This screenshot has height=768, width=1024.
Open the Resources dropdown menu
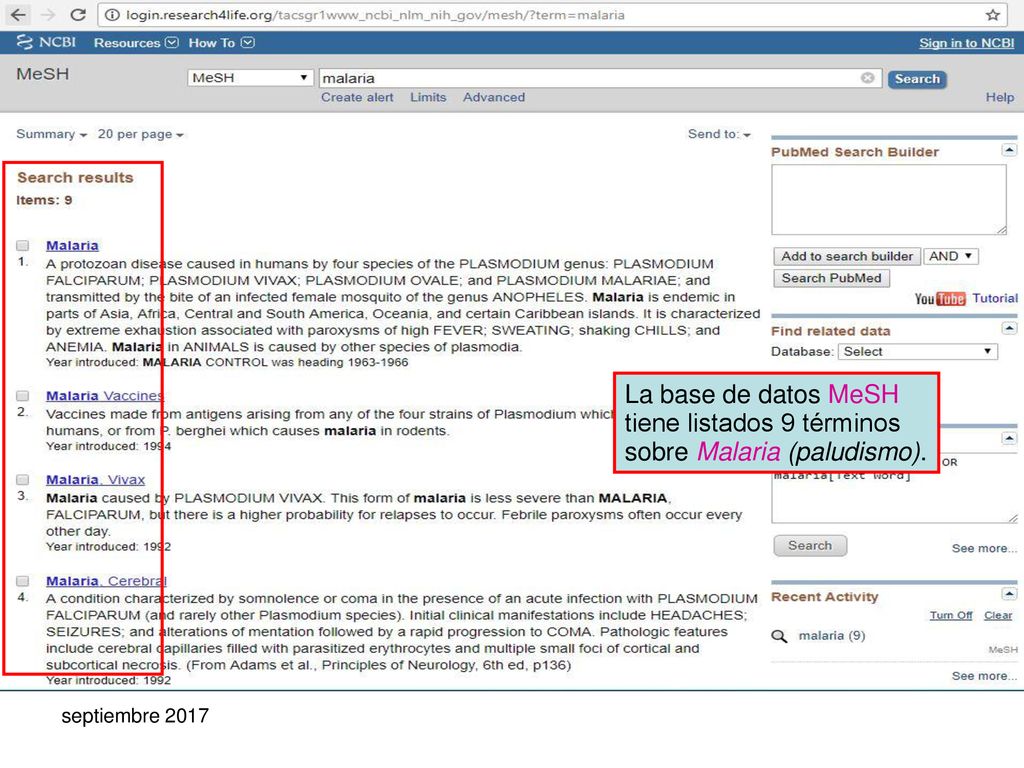pyautogui.click(x=136, y=42)
